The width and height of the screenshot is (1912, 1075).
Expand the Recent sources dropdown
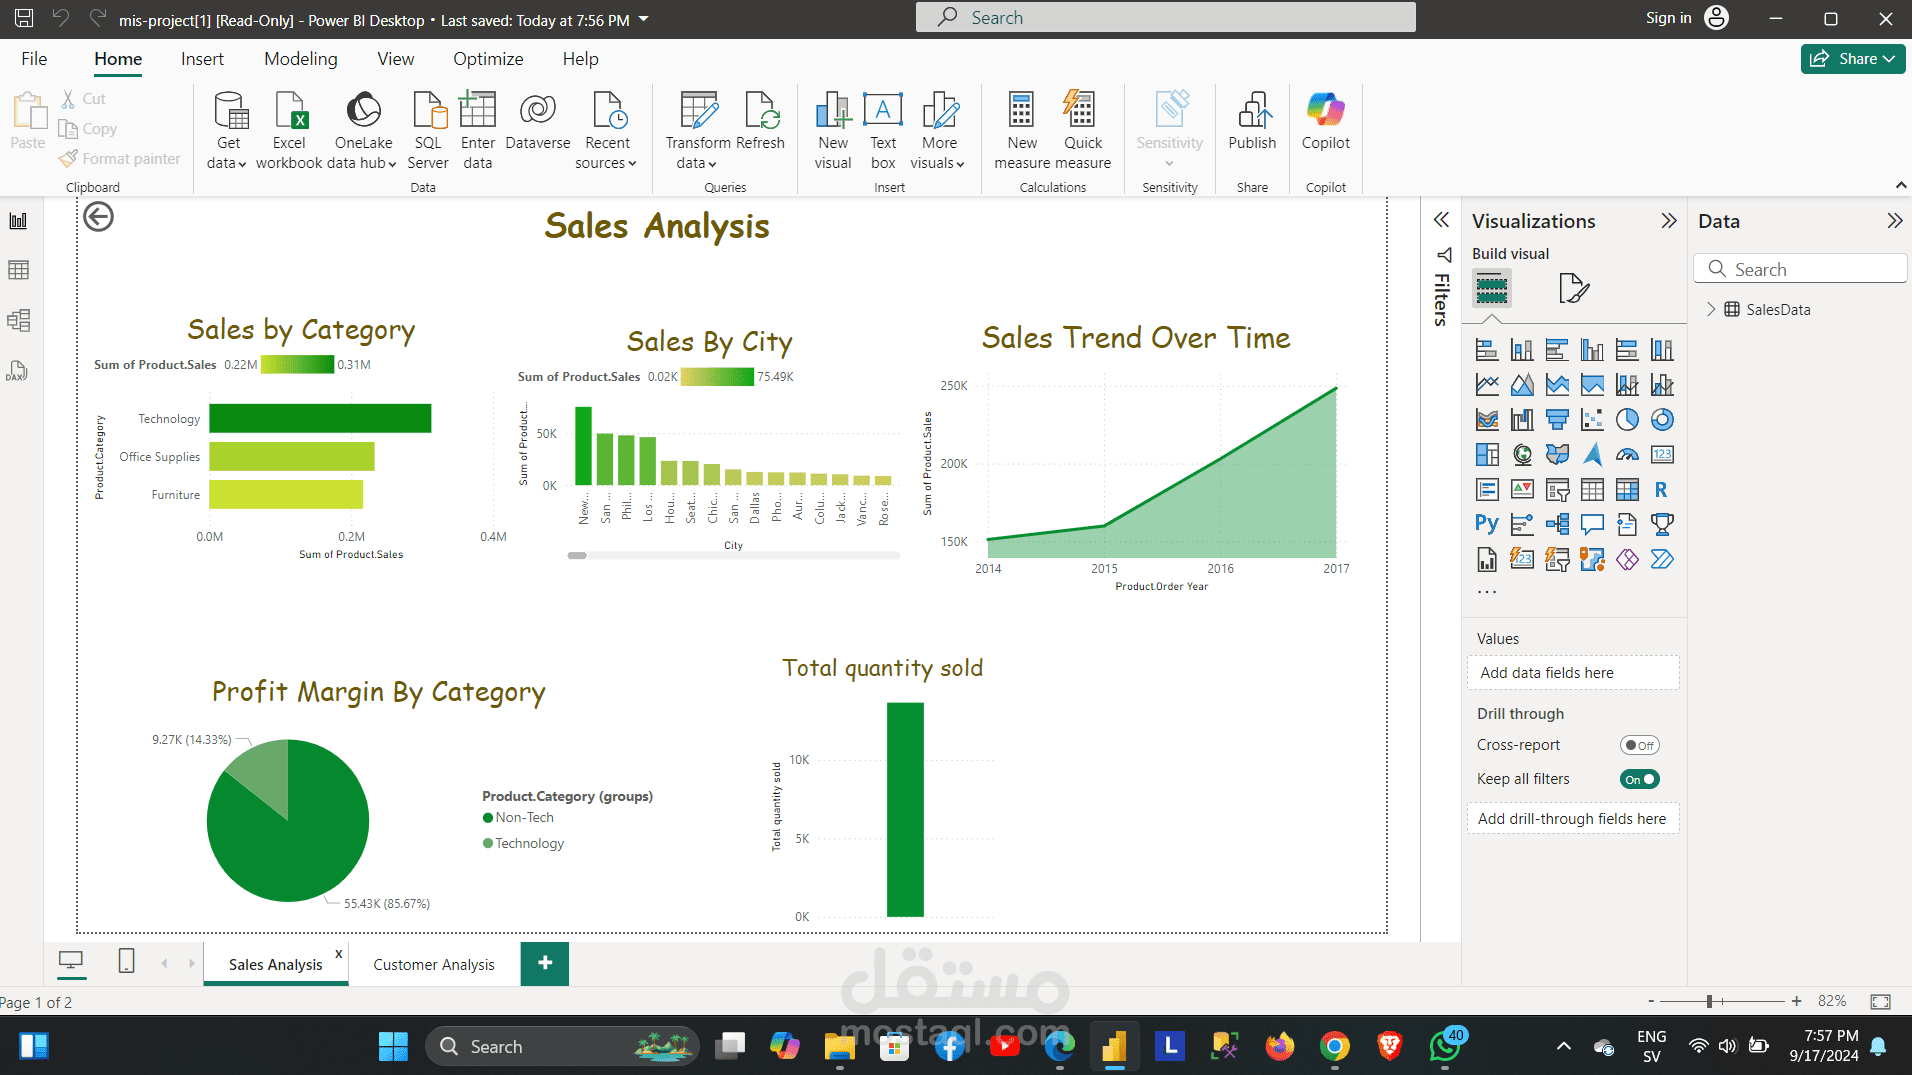point(607,131)
